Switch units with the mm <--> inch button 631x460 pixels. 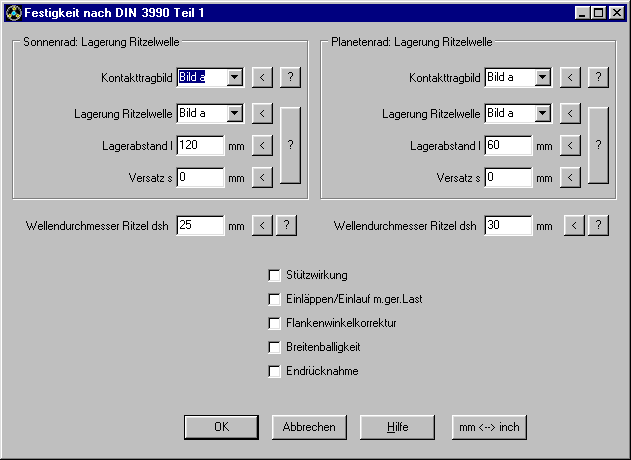pos(489,426)
